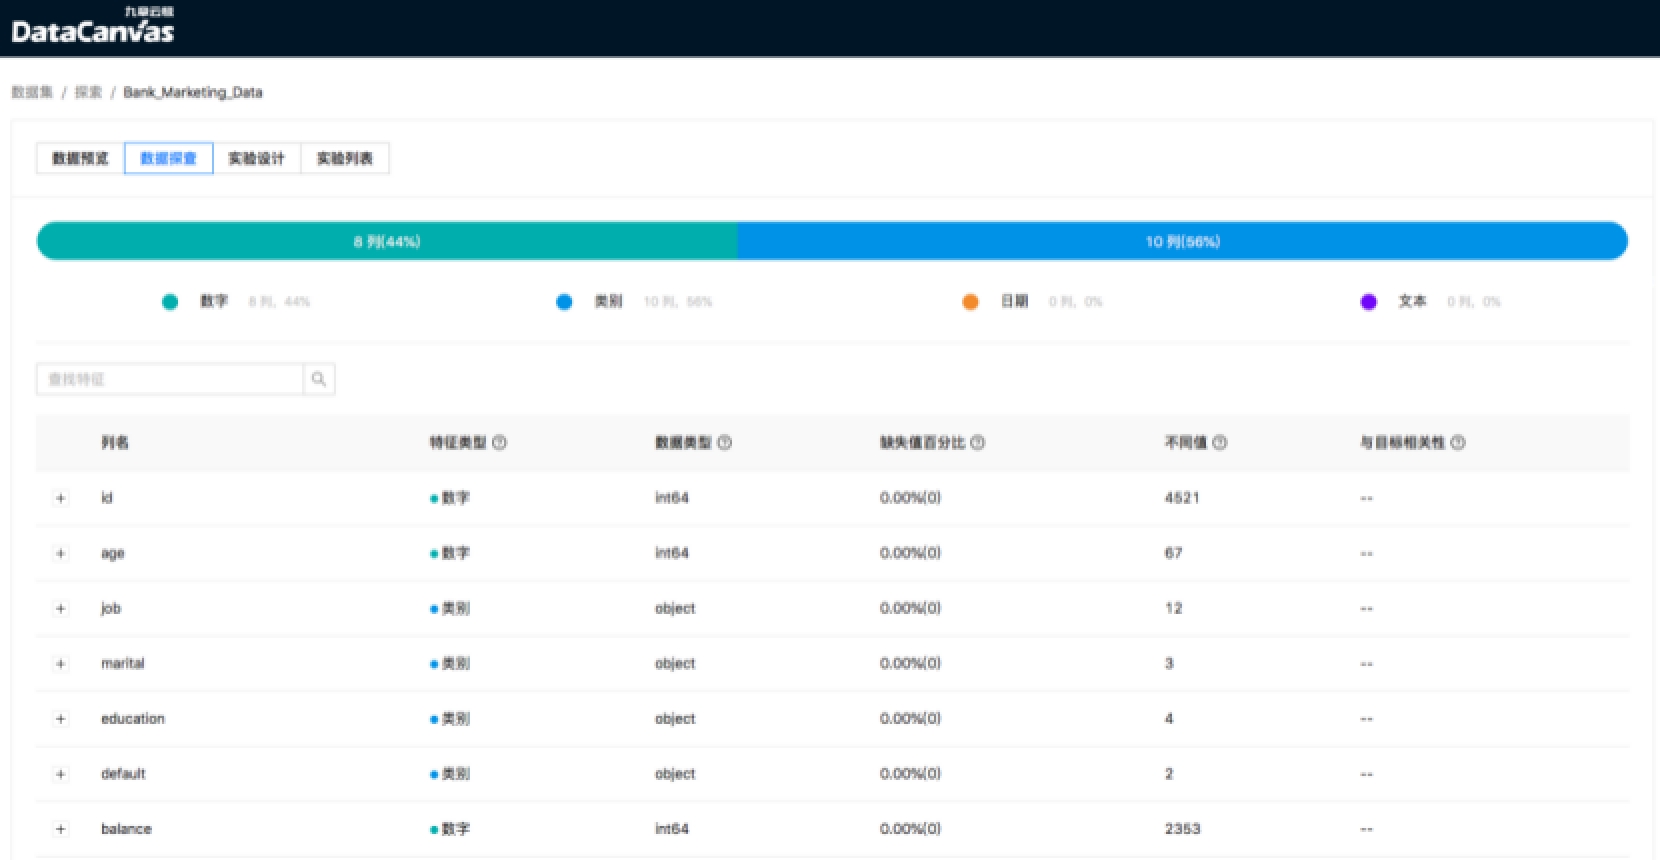This screenshot has height=864, width=1660.
Task: Click the 缺失值百分比 column header
Action: click(923, 442)
